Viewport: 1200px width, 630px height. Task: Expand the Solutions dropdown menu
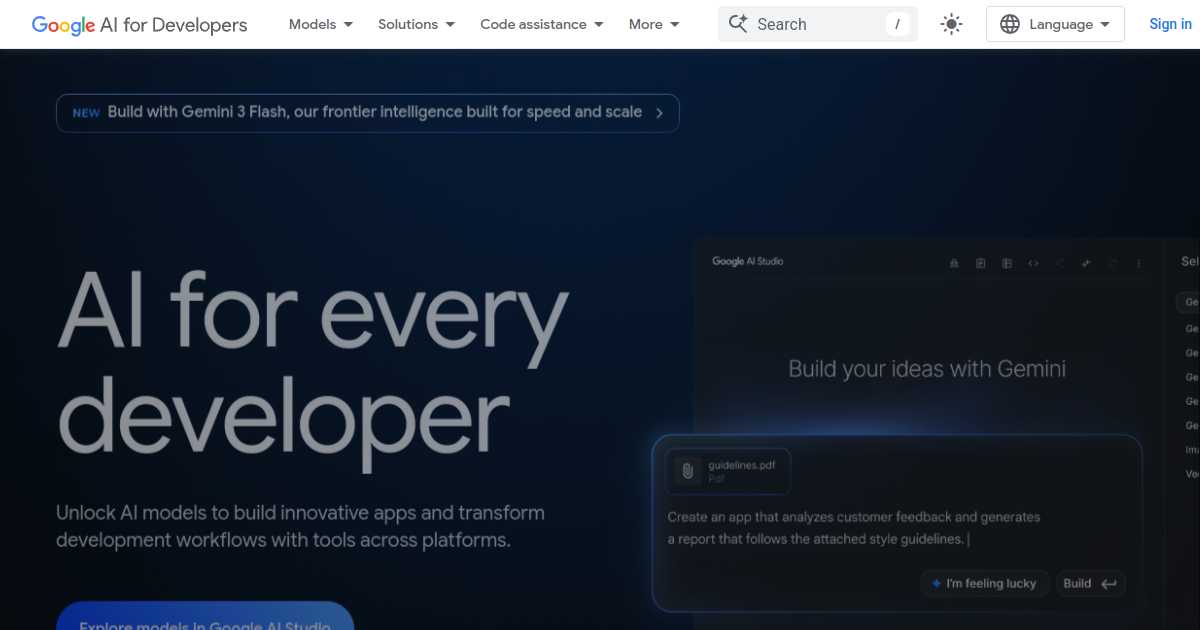coord(417,24)
